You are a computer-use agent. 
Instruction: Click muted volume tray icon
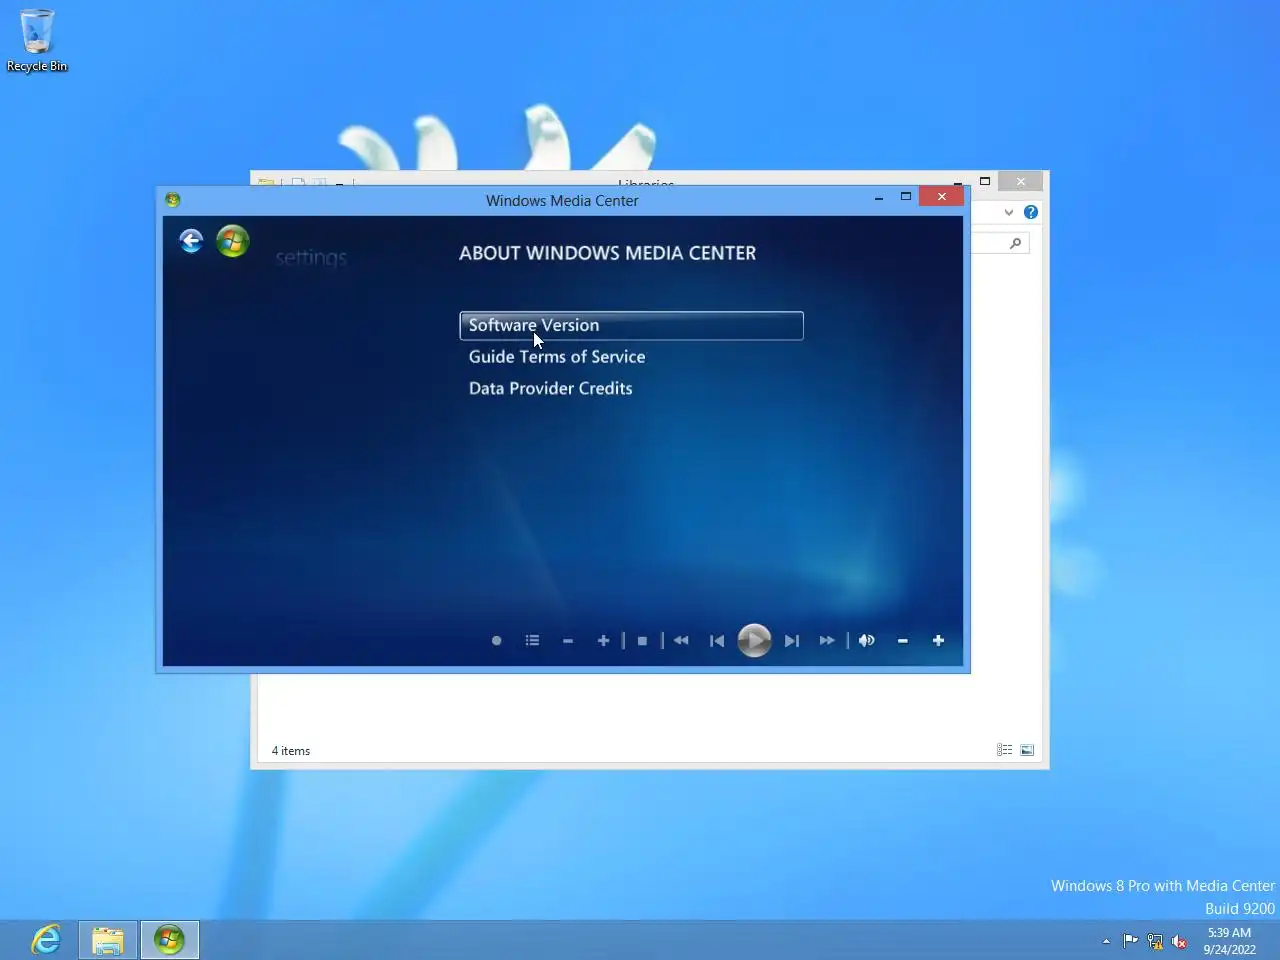[1179, 941]
